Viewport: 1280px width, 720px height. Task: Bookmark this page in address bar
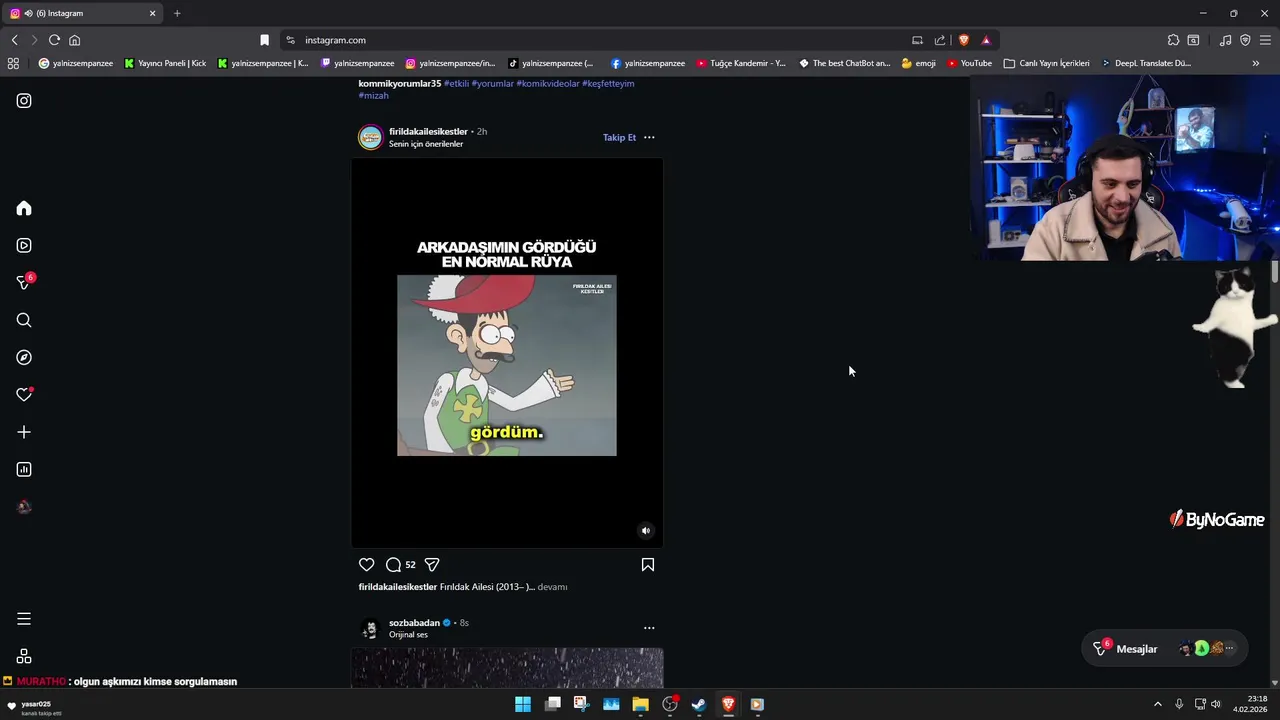click(x=264, y=40)
